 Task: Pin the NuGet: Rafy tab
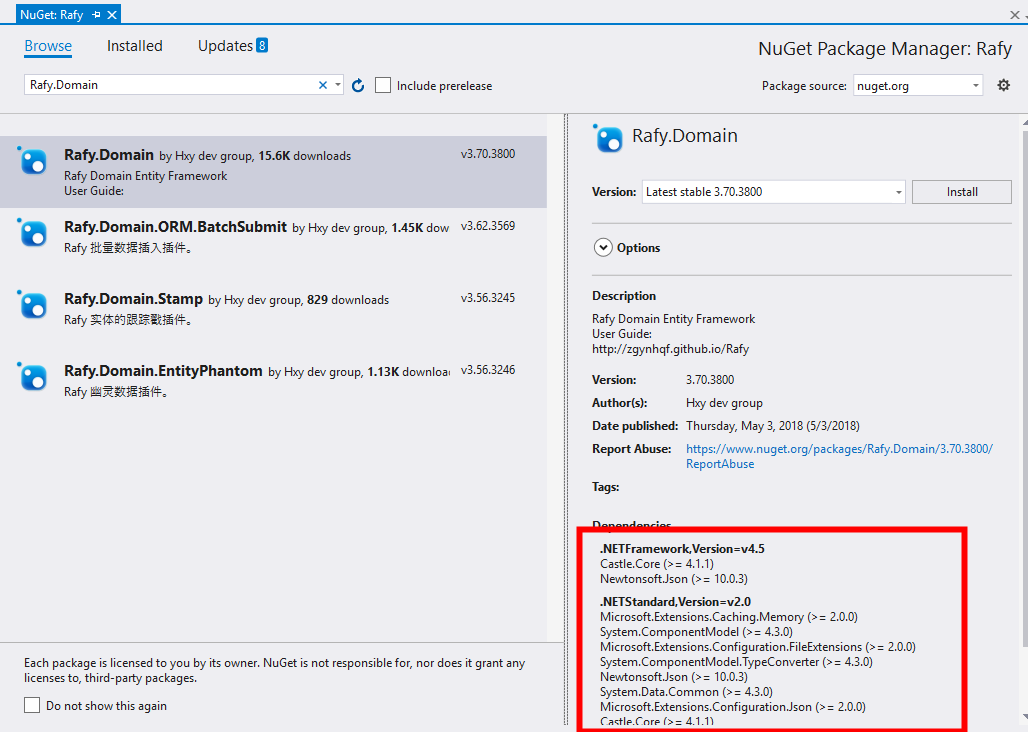click(96, 14)
